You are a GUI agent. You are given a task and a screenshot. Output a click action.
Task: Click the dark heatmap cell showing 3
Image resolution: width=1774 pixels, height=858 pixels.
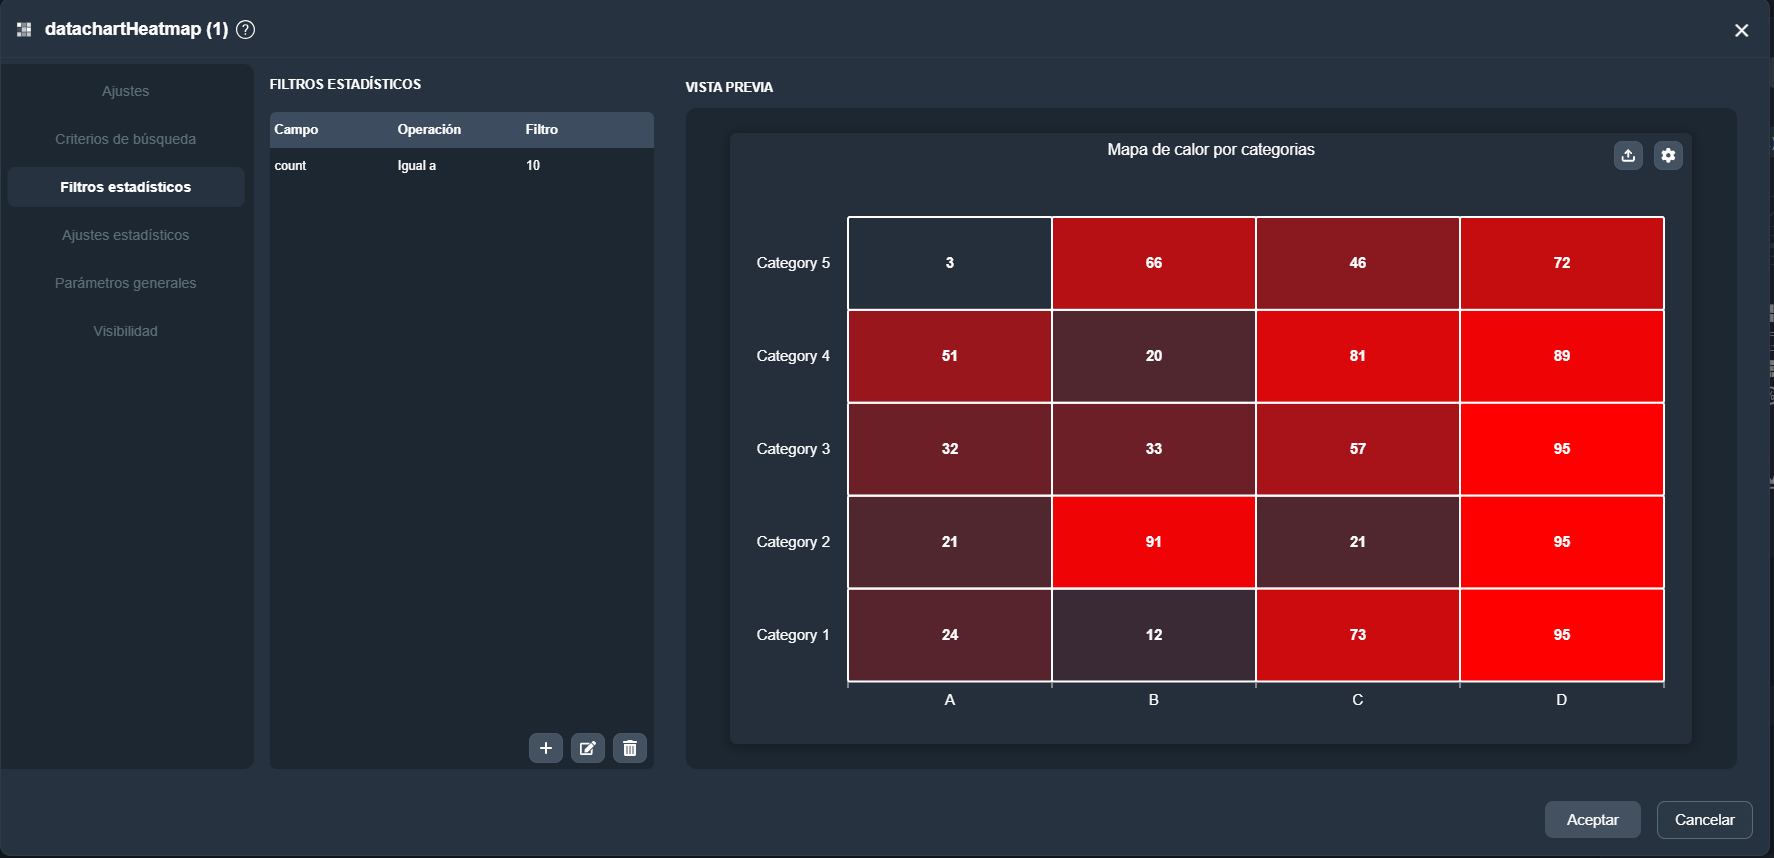coord(949,263)
